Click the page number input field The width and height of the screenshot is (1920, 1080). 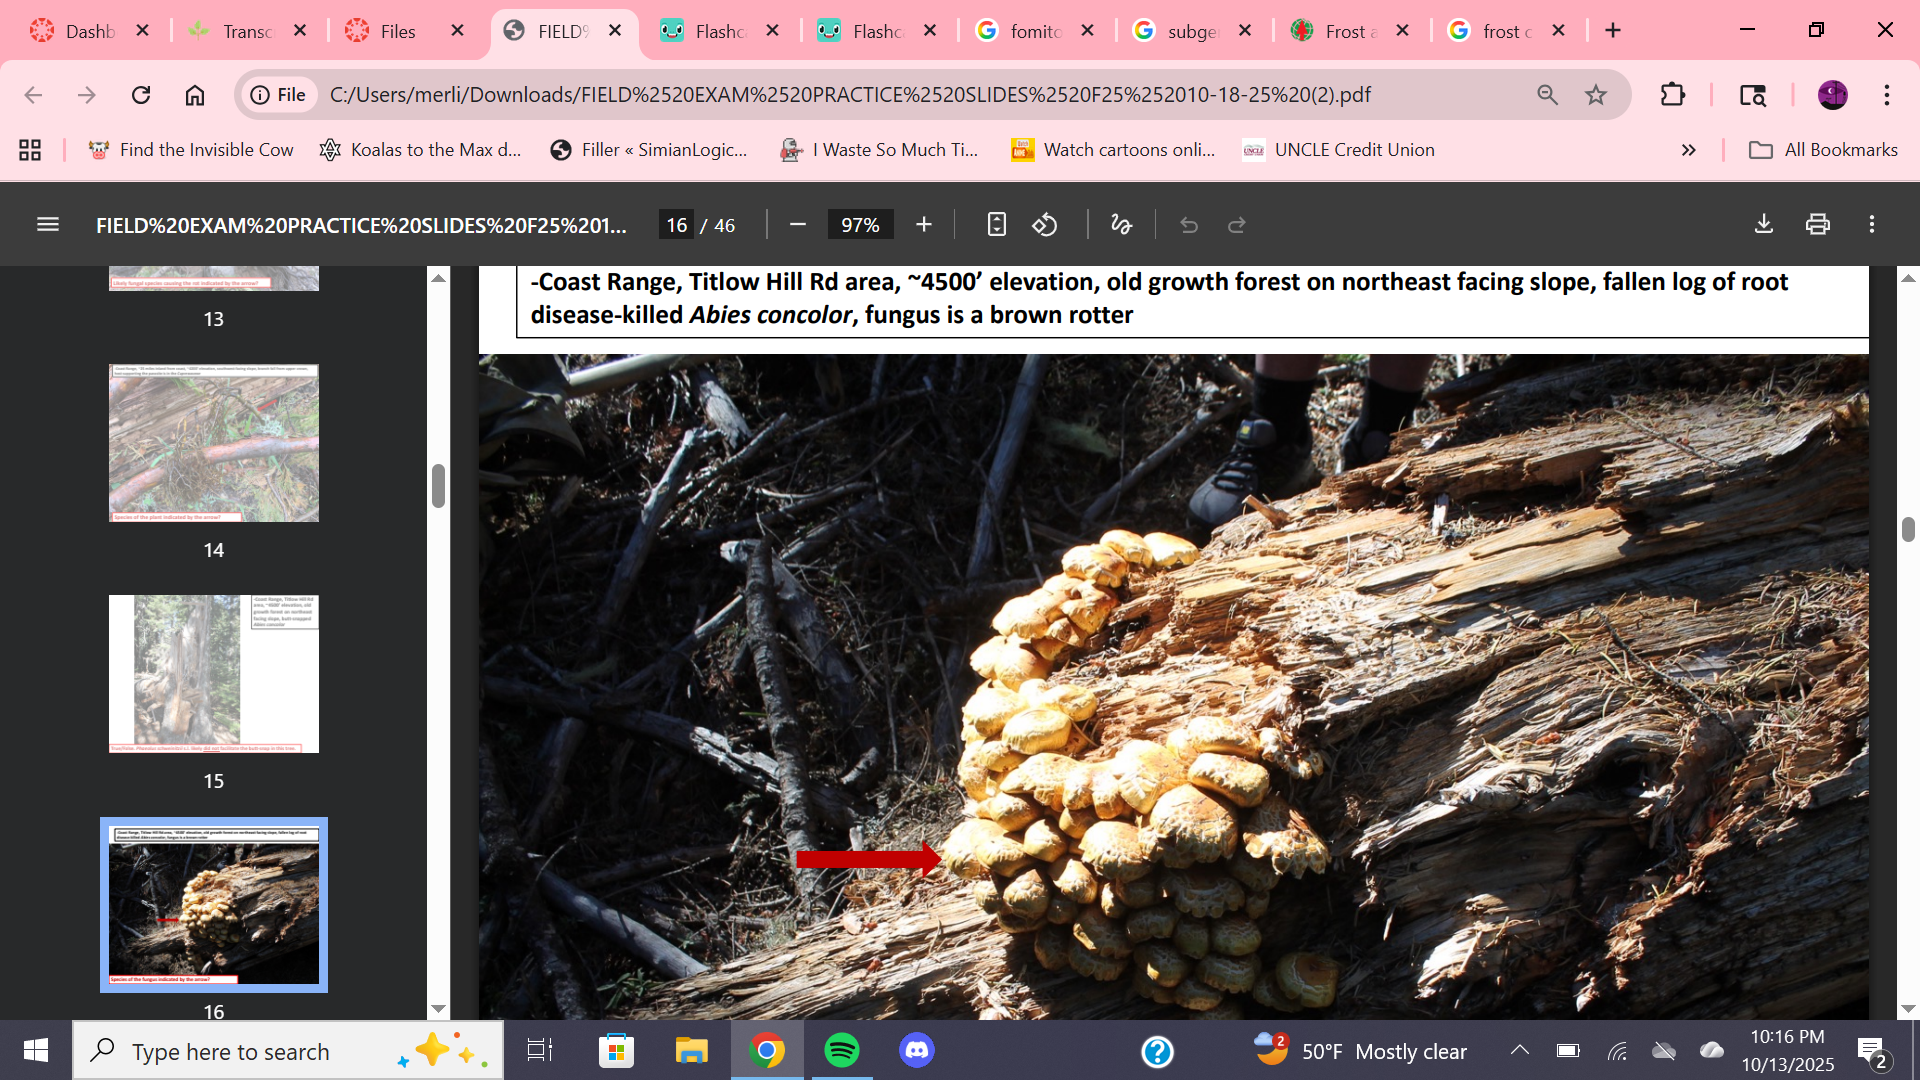677,225
